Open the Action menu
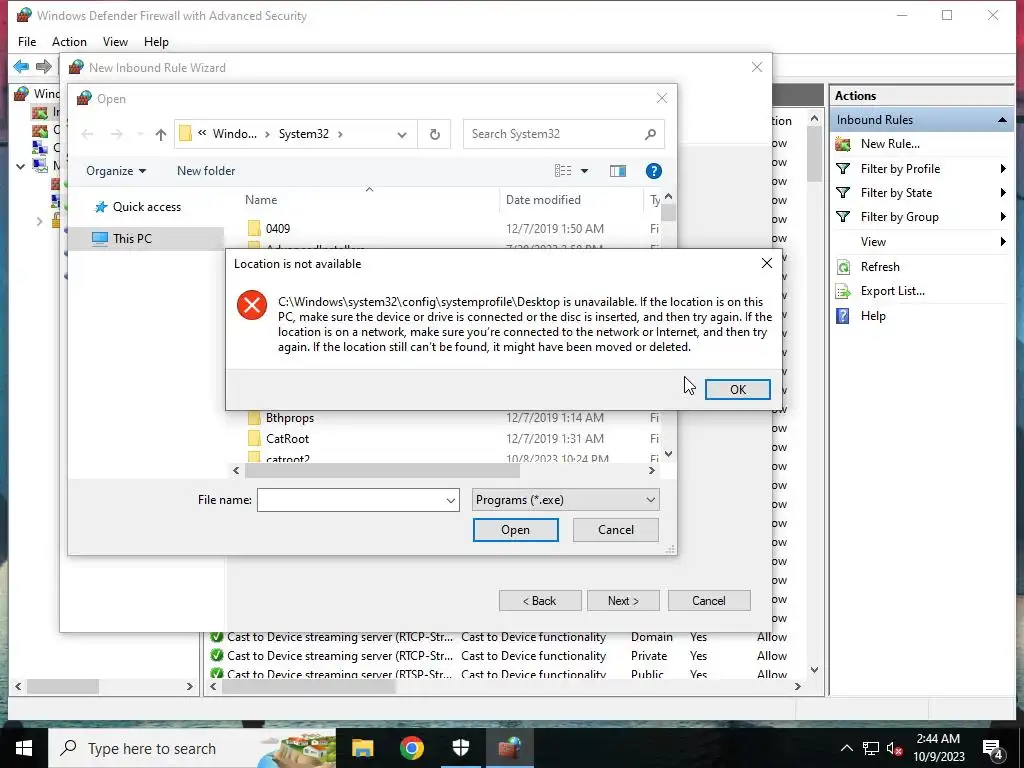 (69, 42)
